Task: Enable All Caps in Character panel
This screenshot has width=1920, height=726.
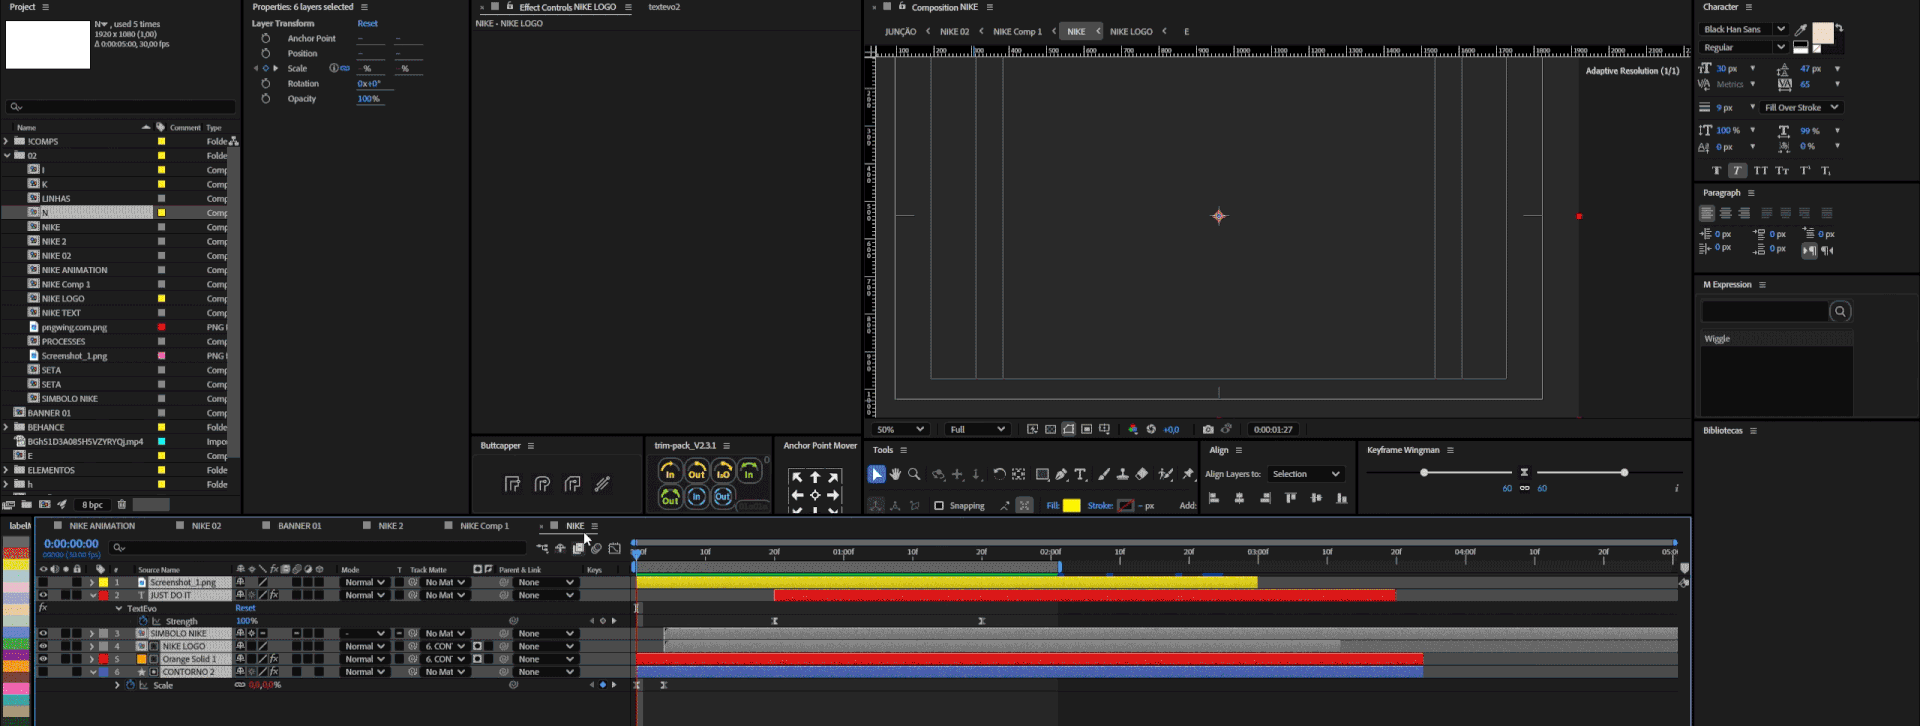Action: tap(1760, 171)
